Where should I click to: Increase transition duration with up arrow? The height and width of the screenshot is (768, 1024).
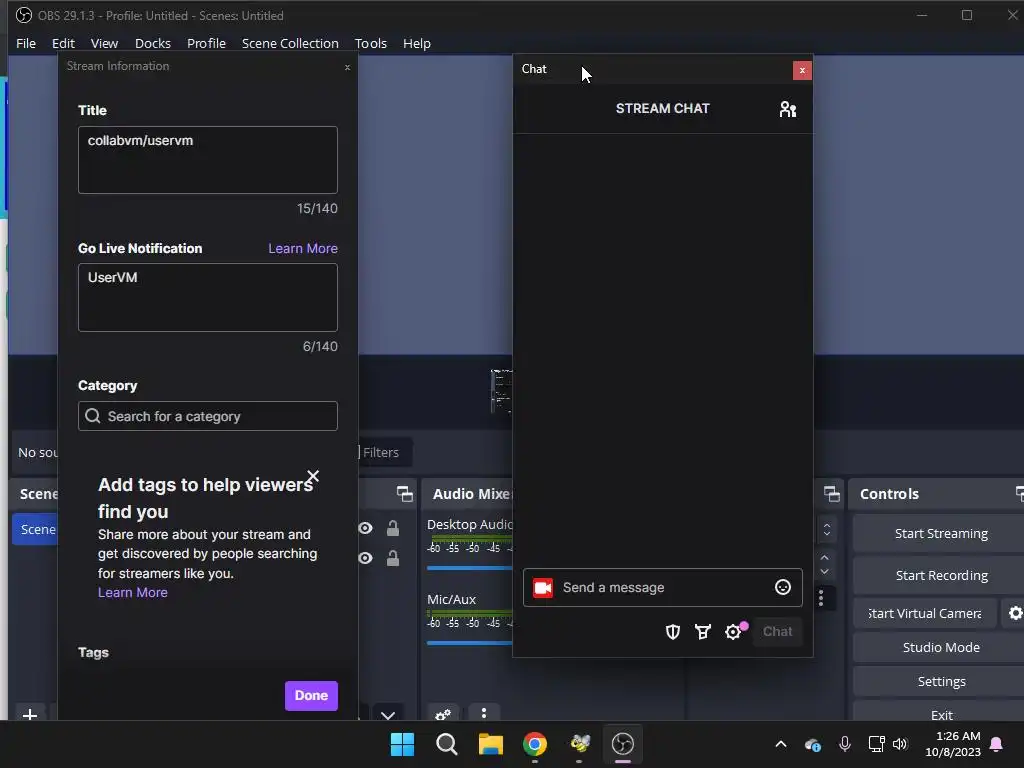[x=824, y=557]
